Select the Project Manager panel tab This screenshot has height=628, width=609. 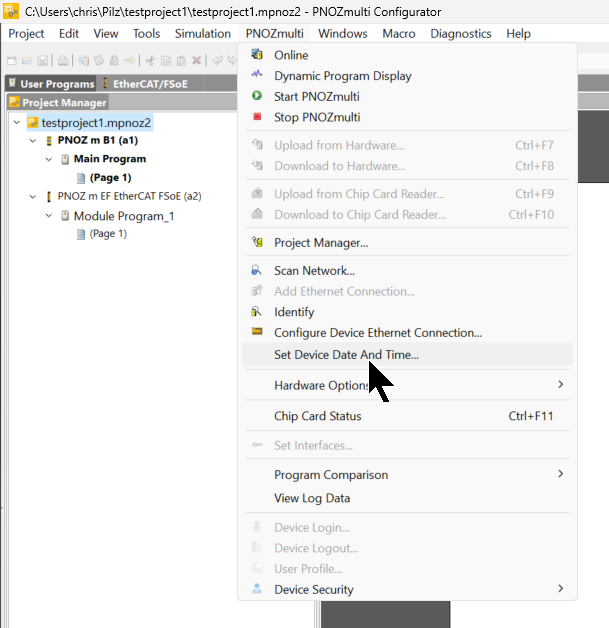coord(58,103)
